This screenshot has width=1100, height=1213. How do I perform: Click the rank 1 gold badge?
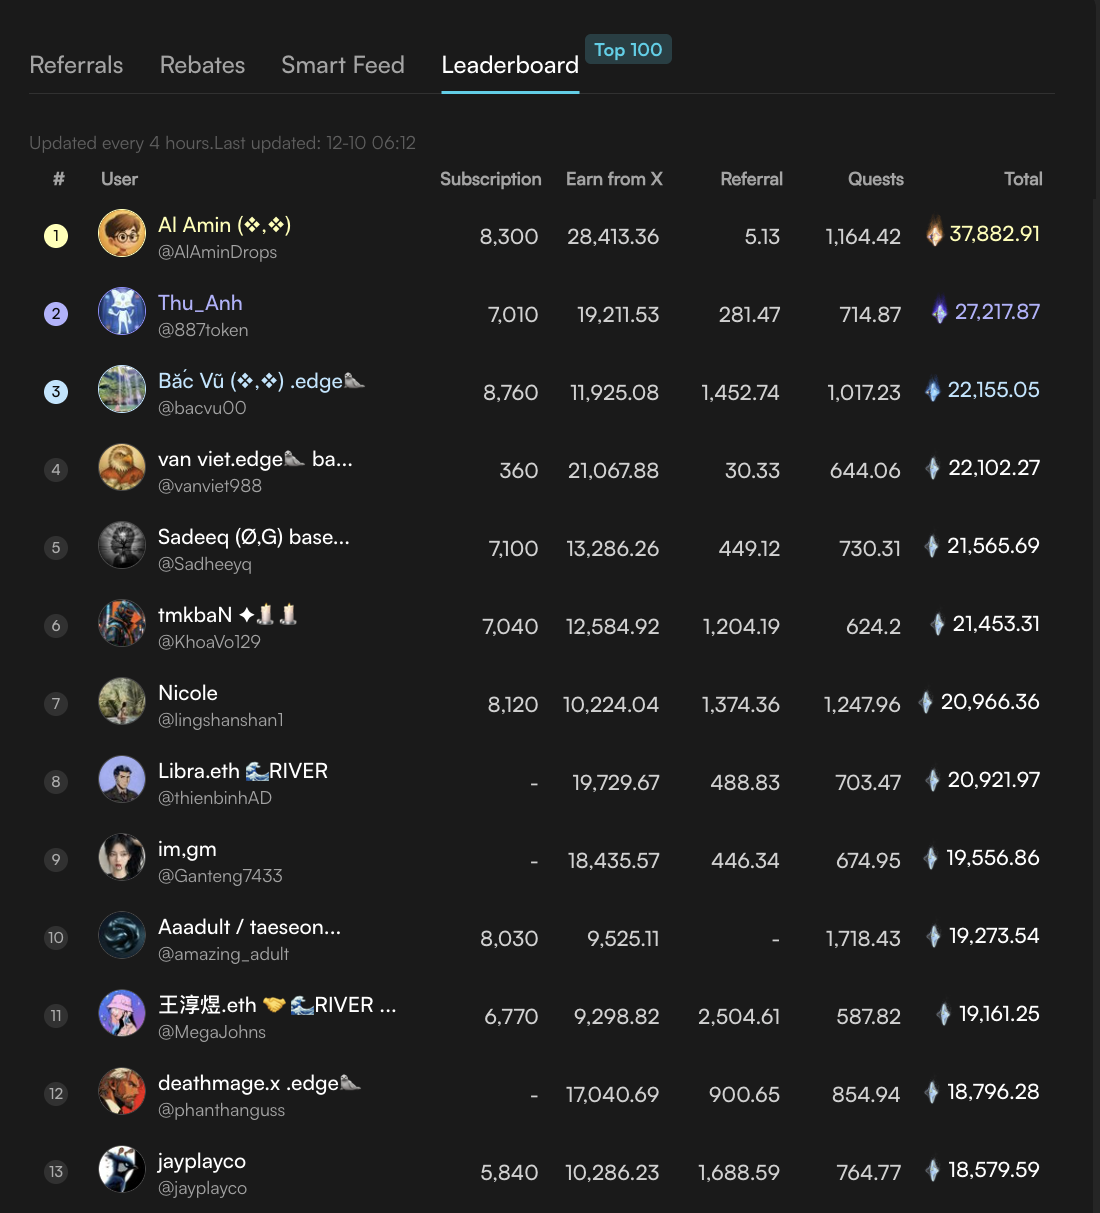coord(56,236)
